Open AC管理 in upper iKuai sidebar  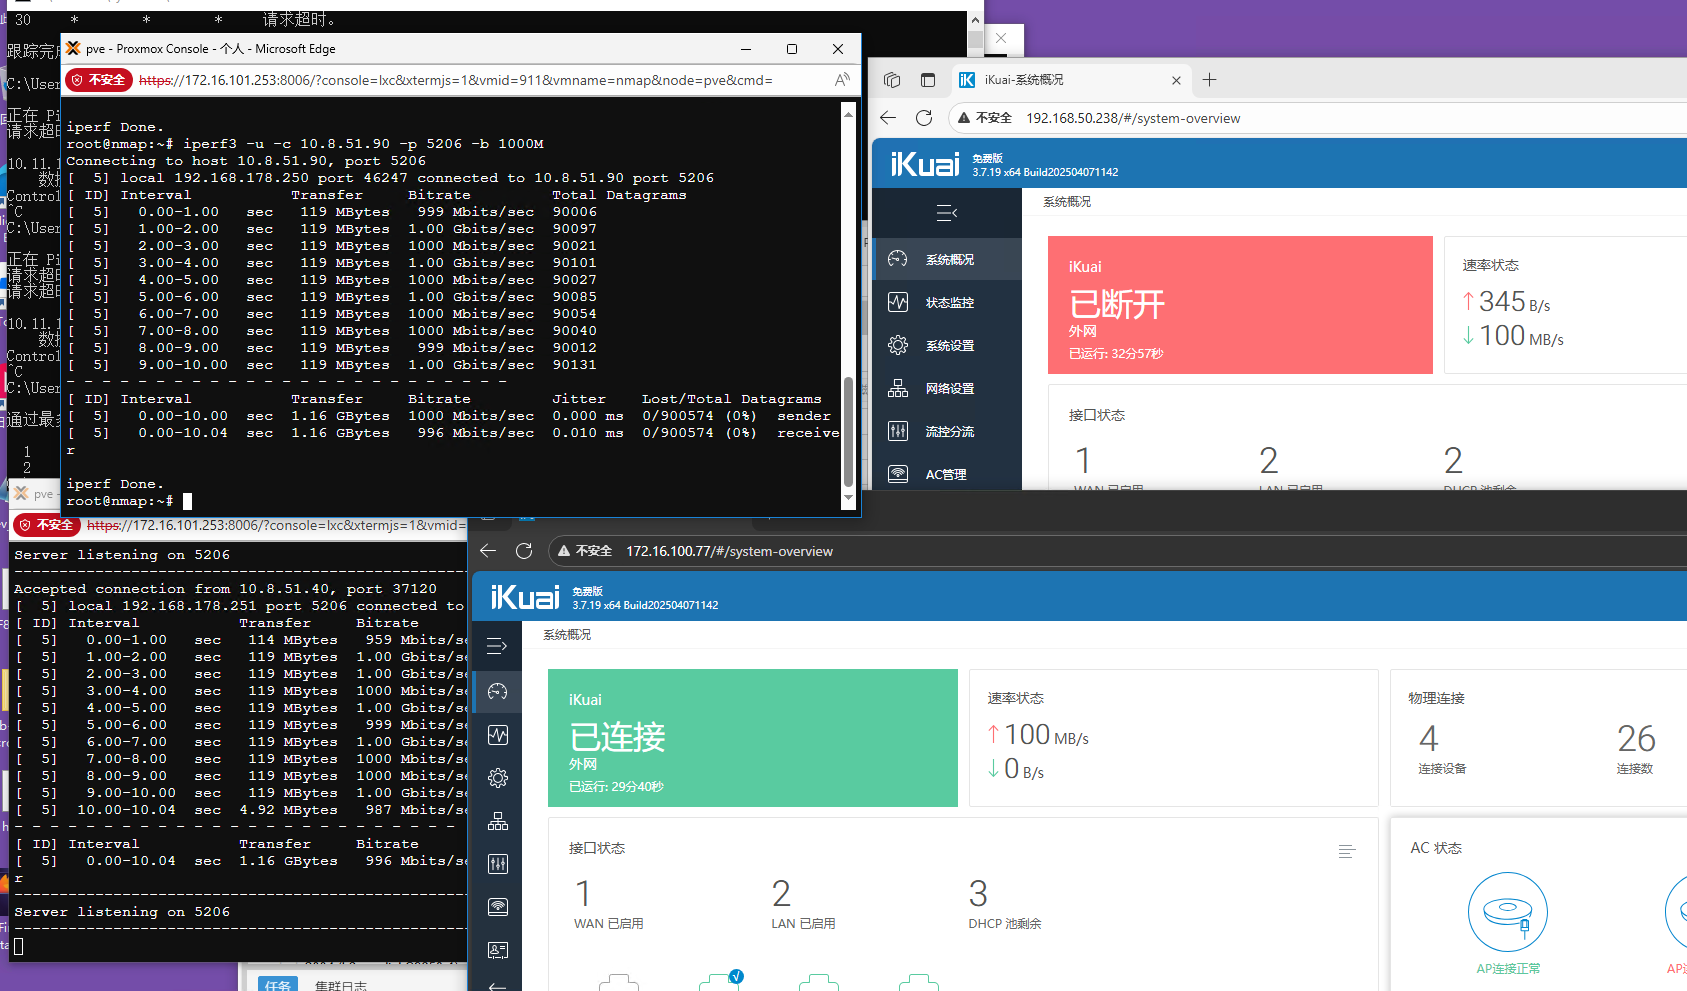(x=947, y=474)
